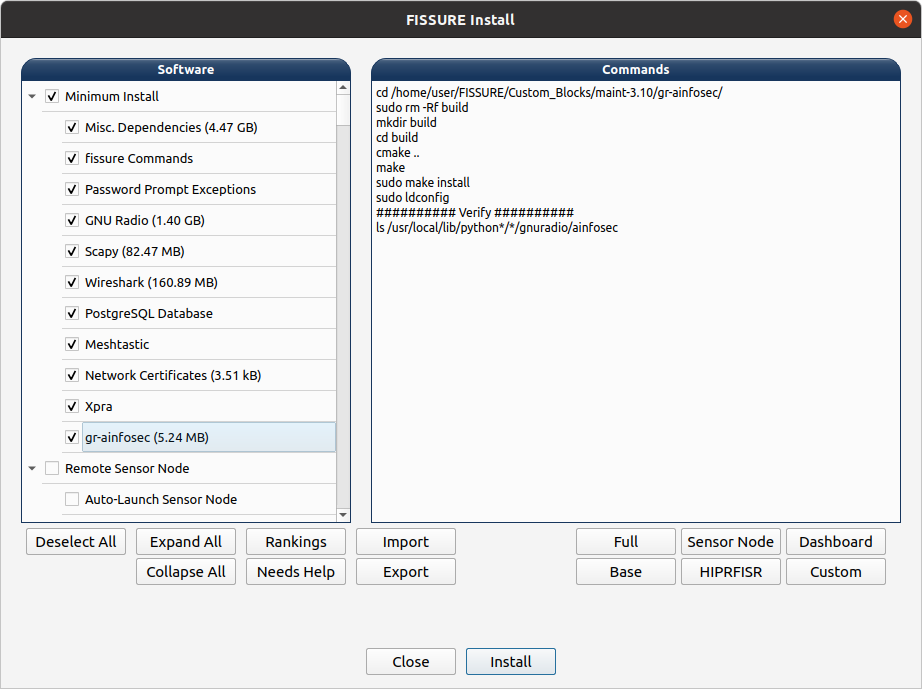This screenshot has width=922, height=689.
Task: Uncheck Network Certificates (3.51 kB) checkbox
Action: pyautogui.click(x=72, y=376)
